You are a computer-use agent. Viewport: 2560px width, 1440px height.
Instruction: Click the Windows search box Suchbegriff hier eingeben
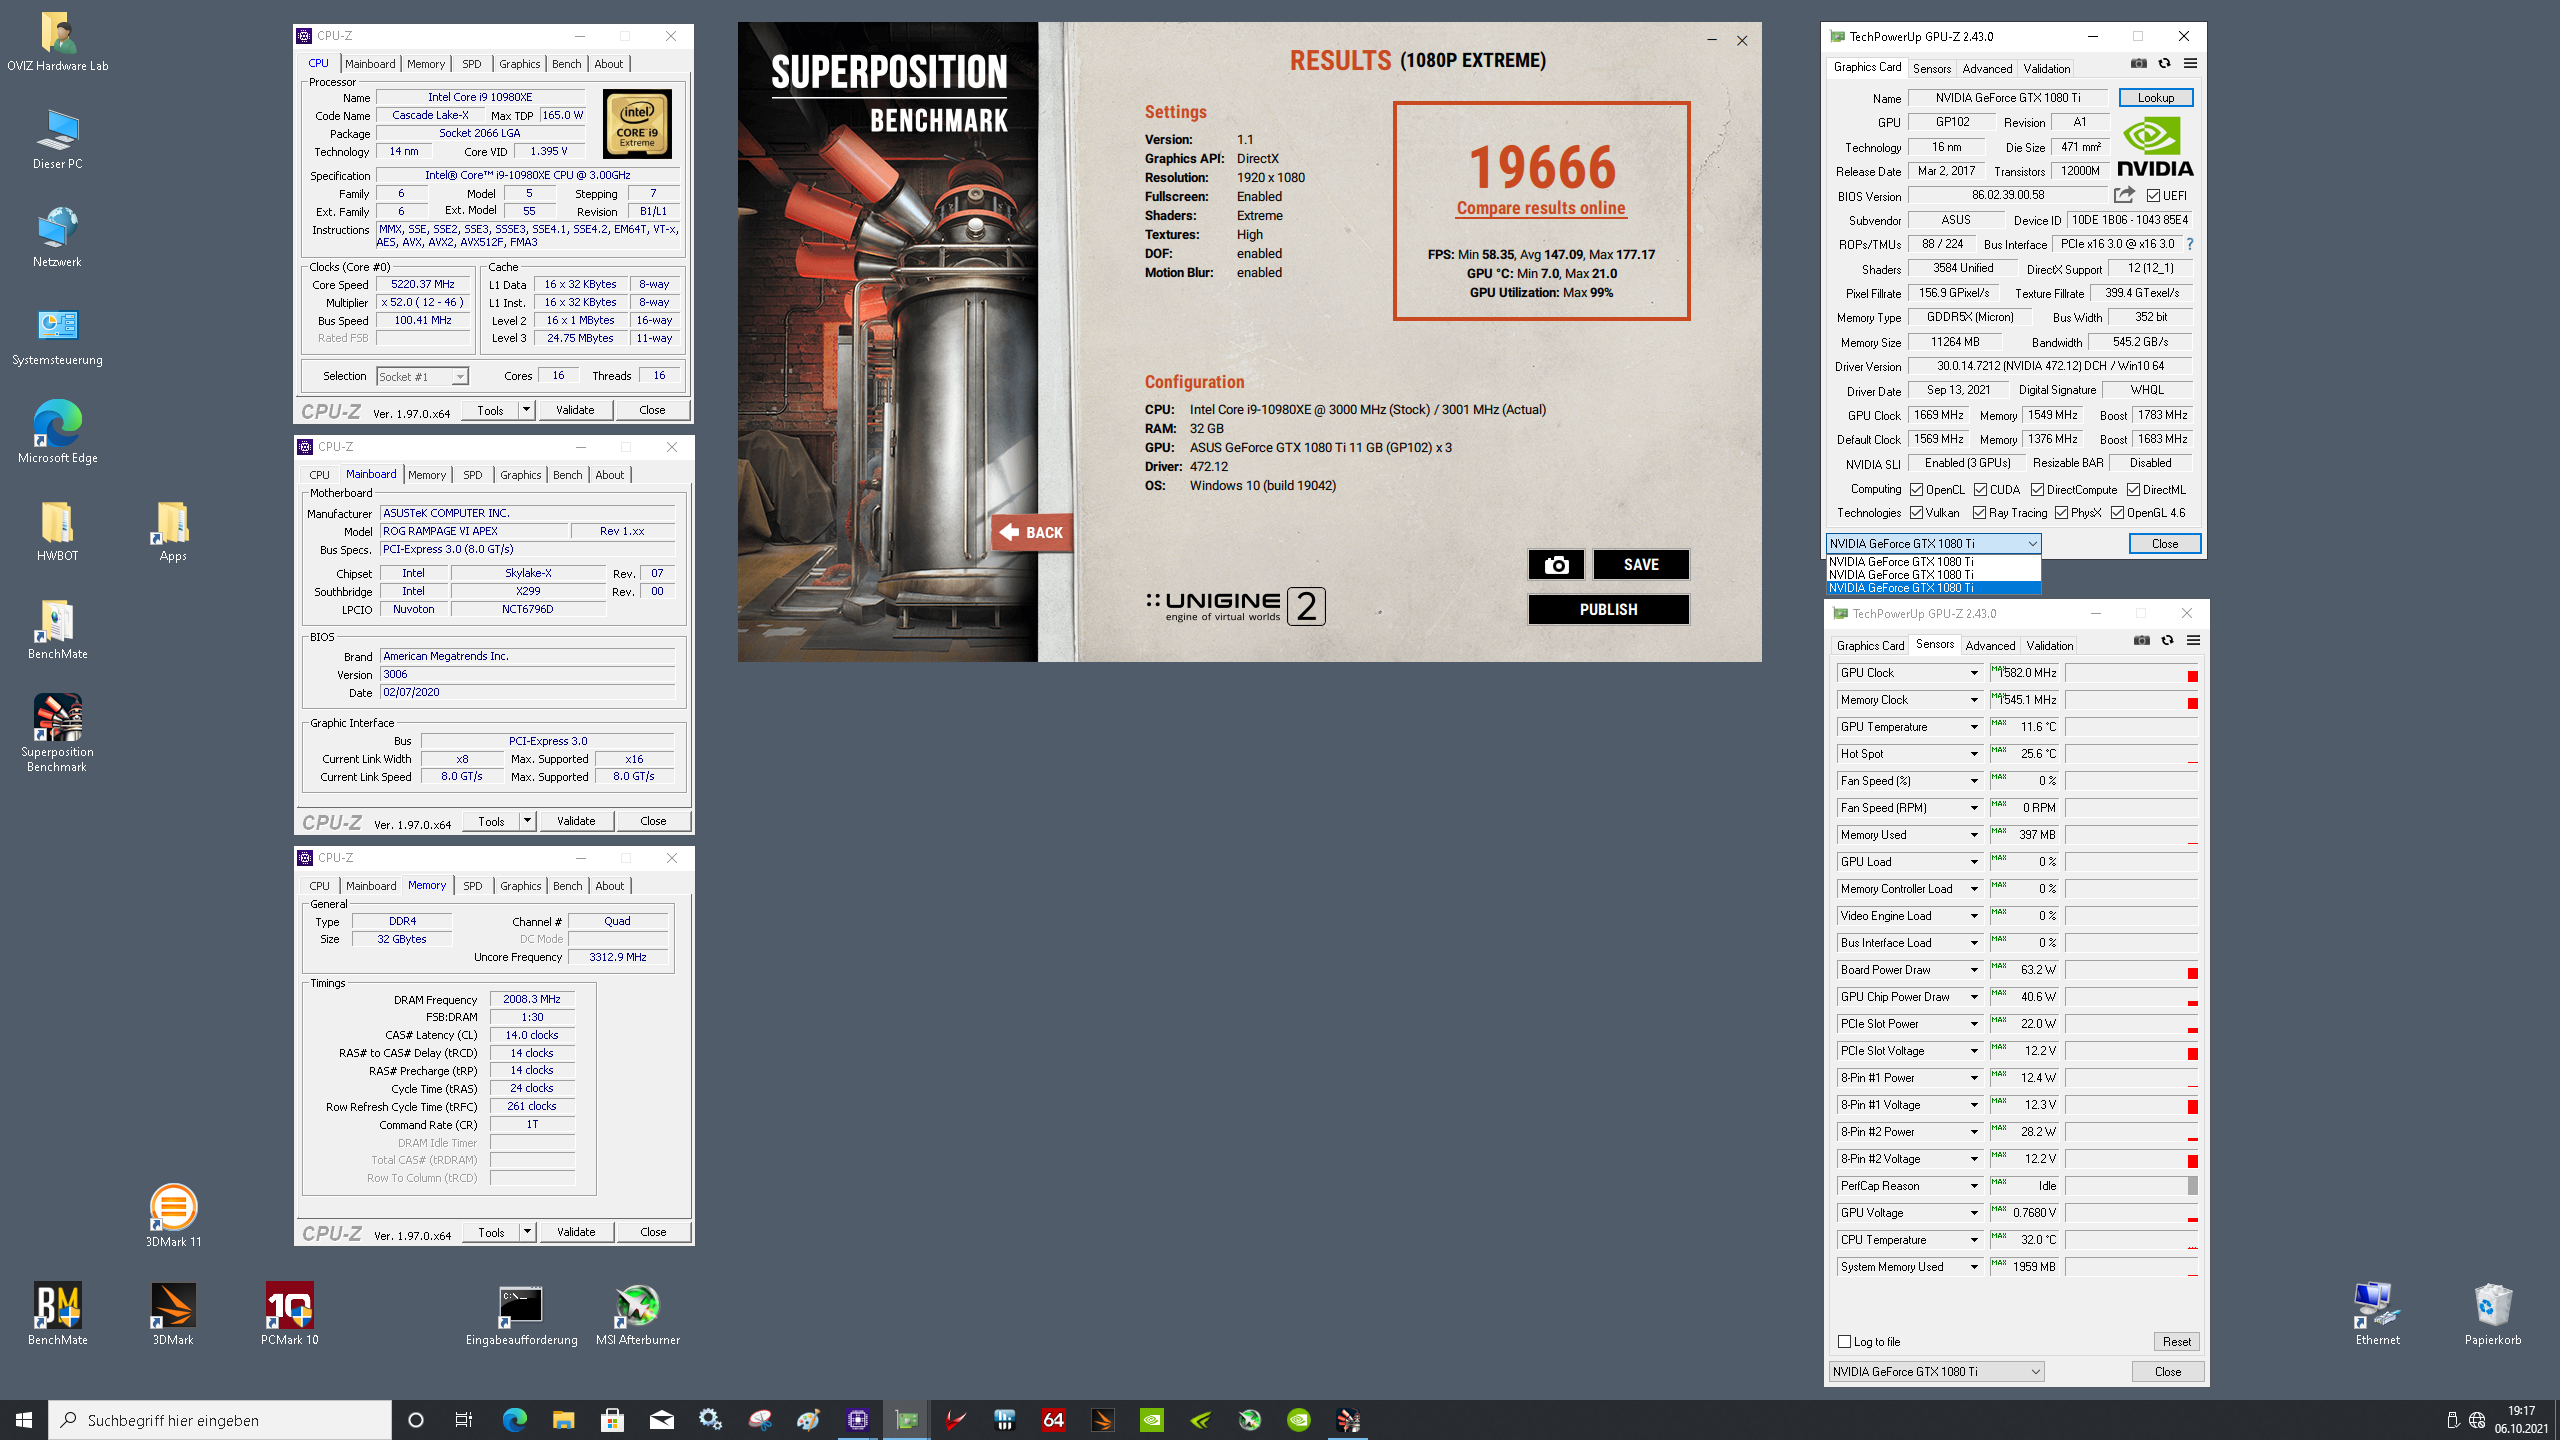pyautogui.click(x=220, y=1420)
